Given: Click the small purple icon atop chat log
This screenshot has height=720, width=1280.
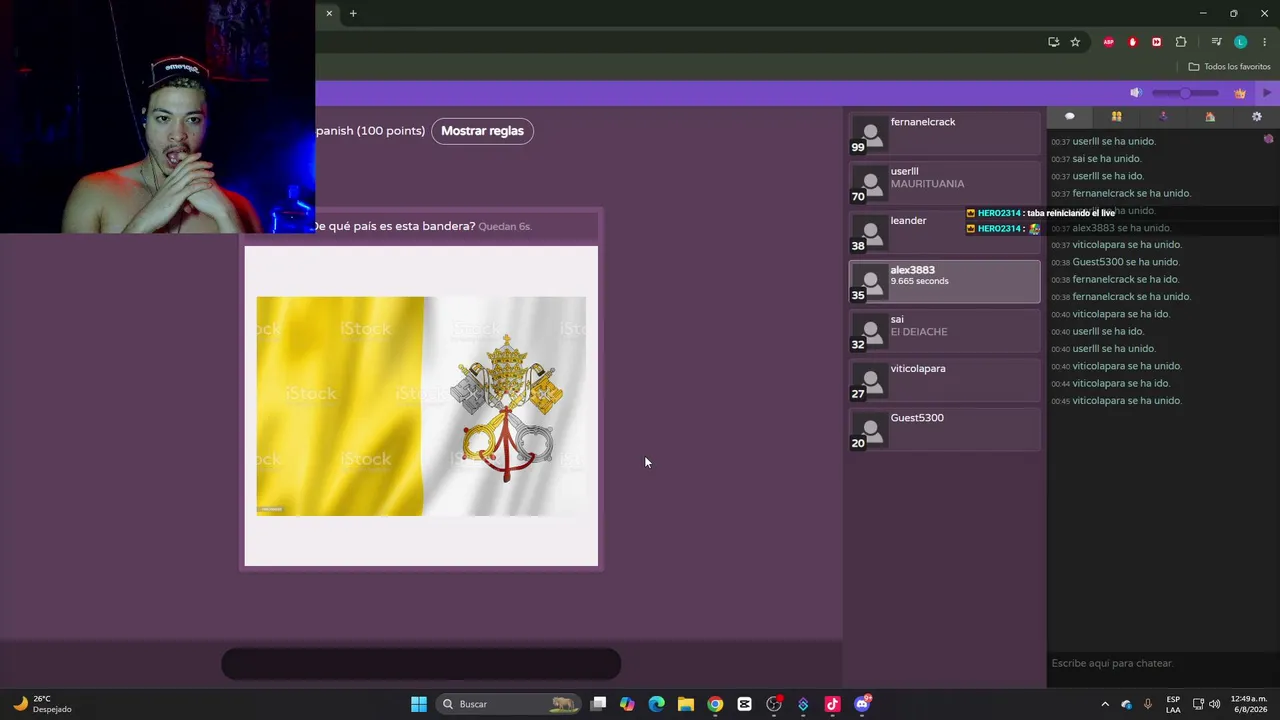Looking at the screenshot, I should [1268, 139].
